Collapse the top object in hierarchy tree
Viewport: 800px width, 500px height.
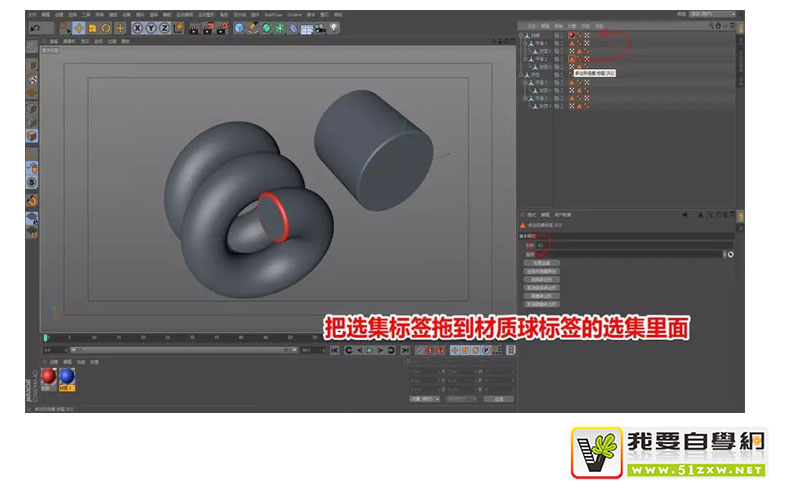[522, 35]
